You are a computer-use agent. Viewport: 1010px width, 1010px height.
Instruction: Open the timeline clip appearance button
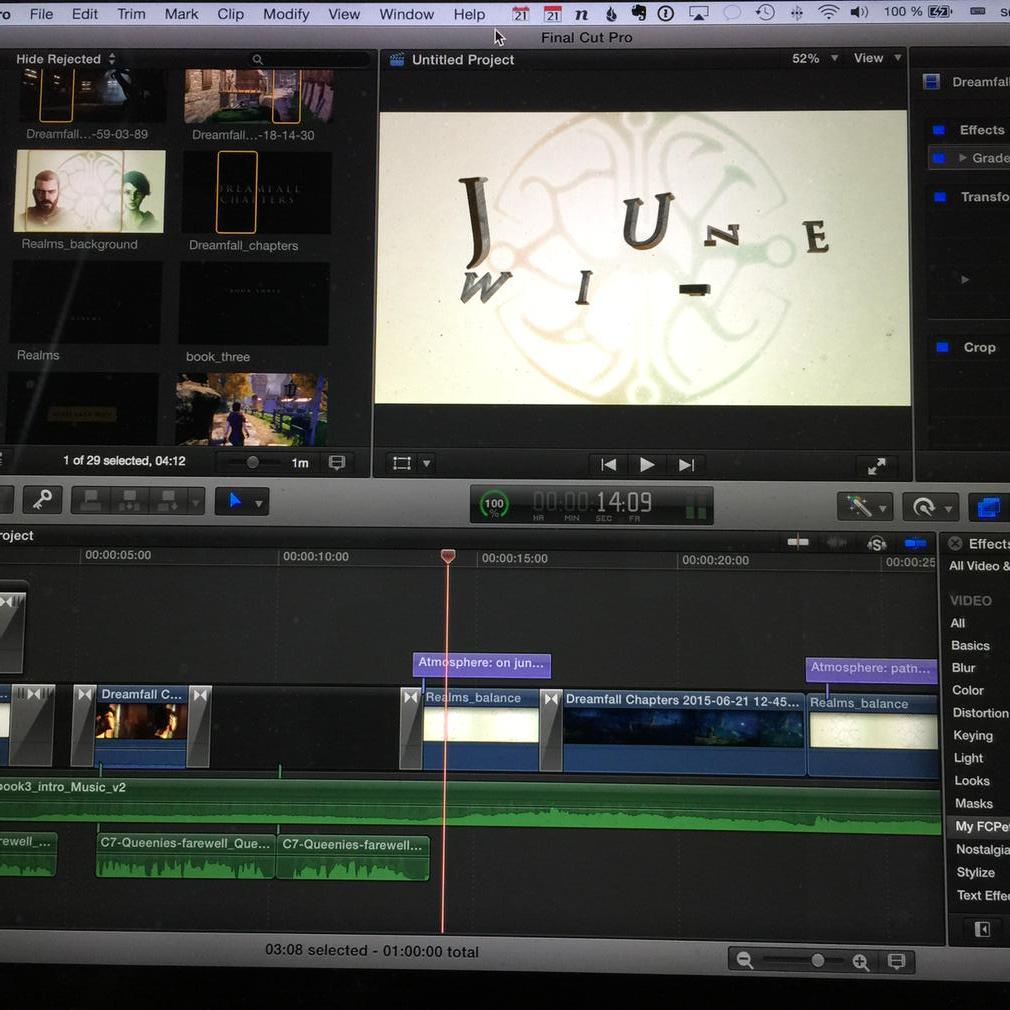pyautogui.click(x=896, y=962)
